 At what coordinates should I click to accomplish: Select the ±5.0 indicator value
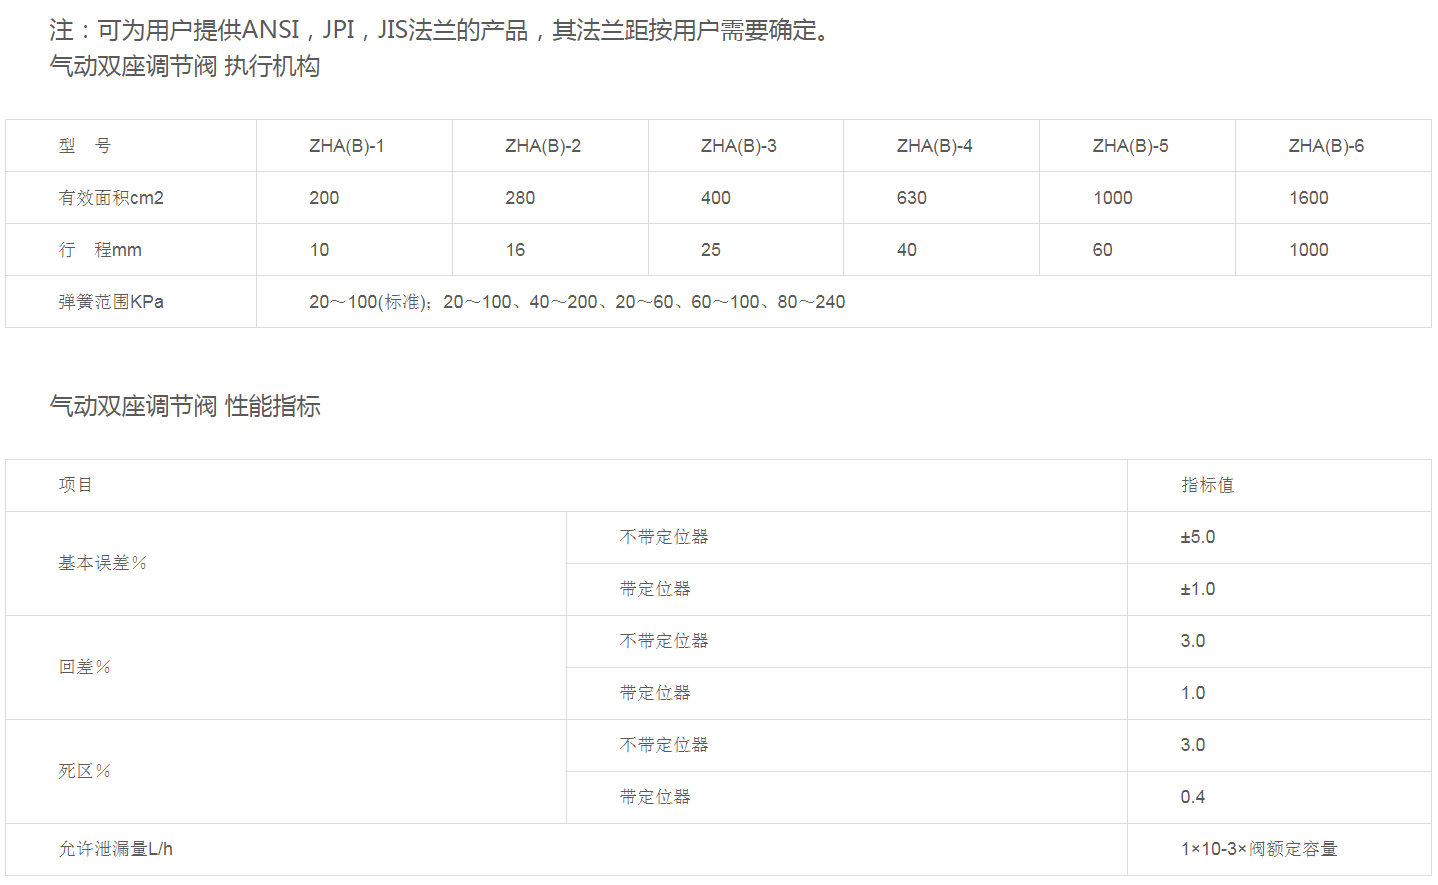click(x=1197, y=537)
